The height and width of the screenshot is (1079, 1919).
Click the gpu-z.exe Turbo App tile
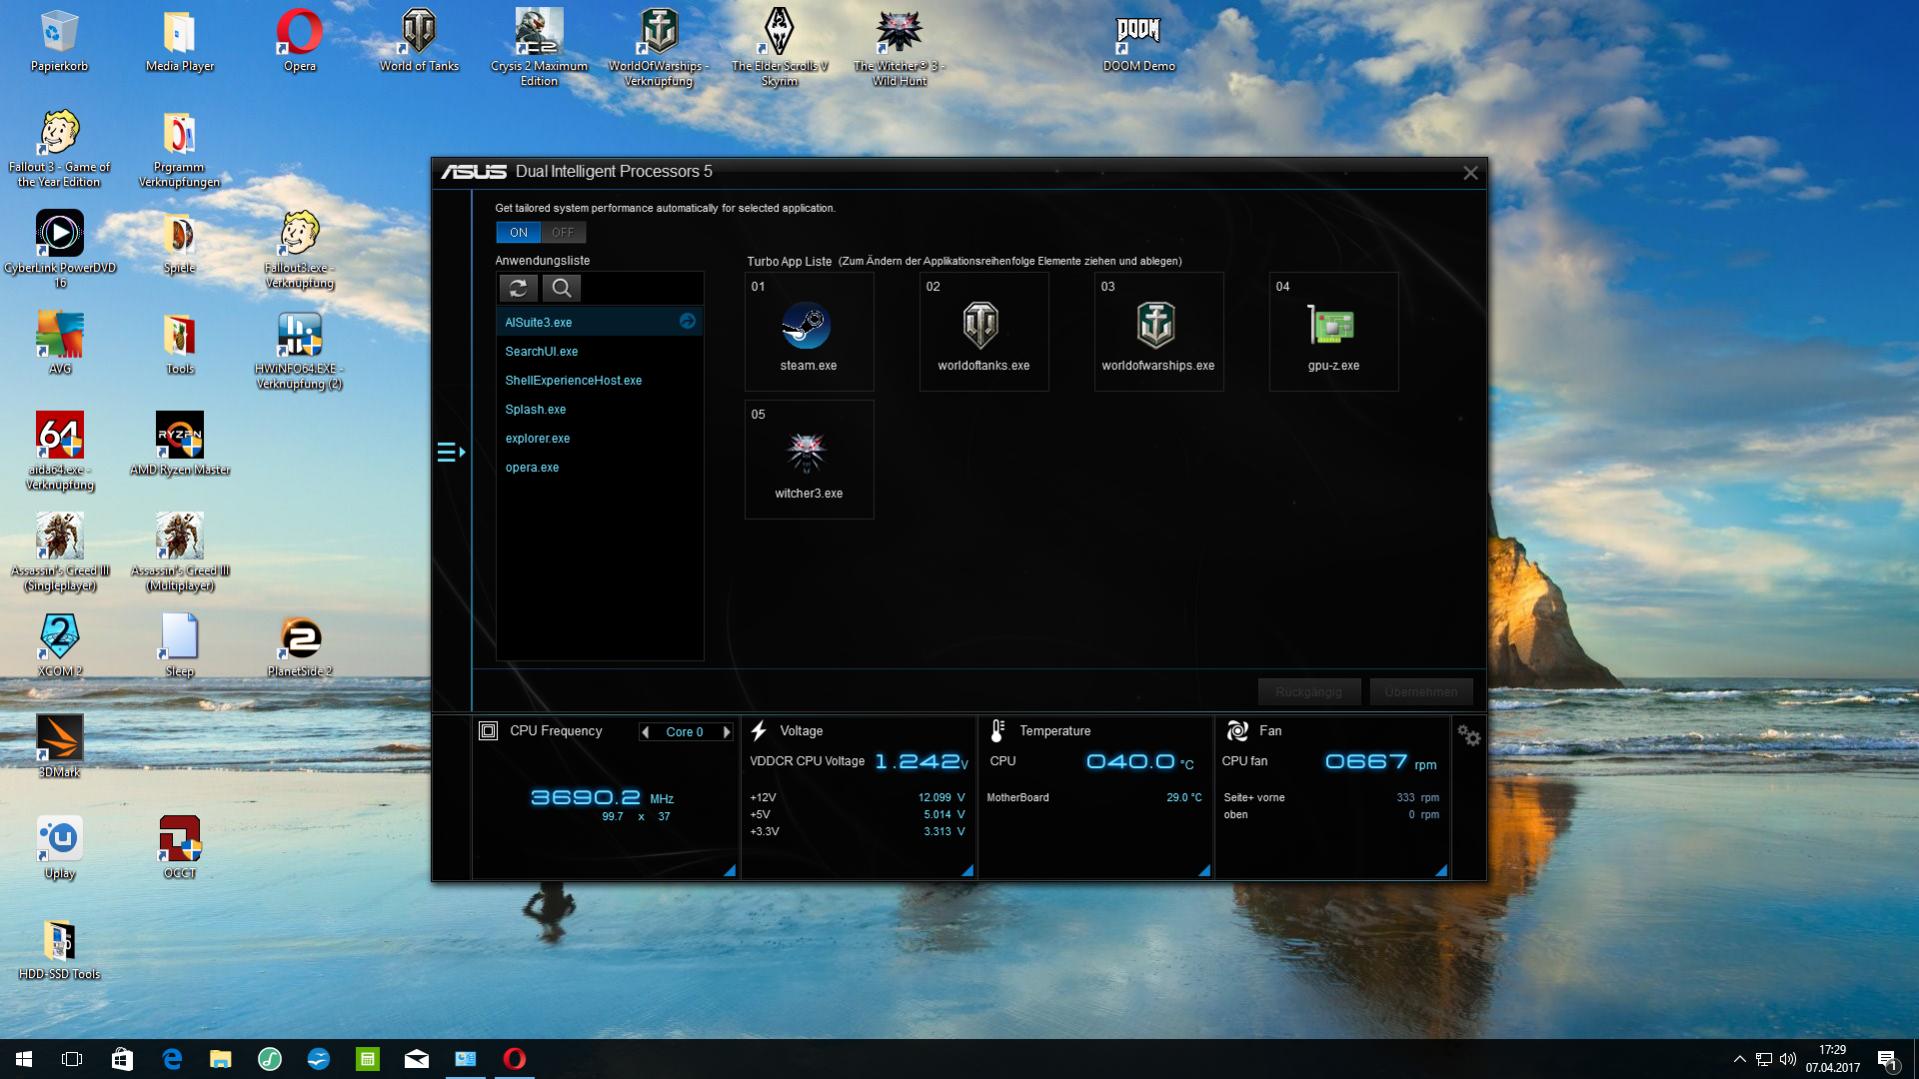pos(1334,332)
